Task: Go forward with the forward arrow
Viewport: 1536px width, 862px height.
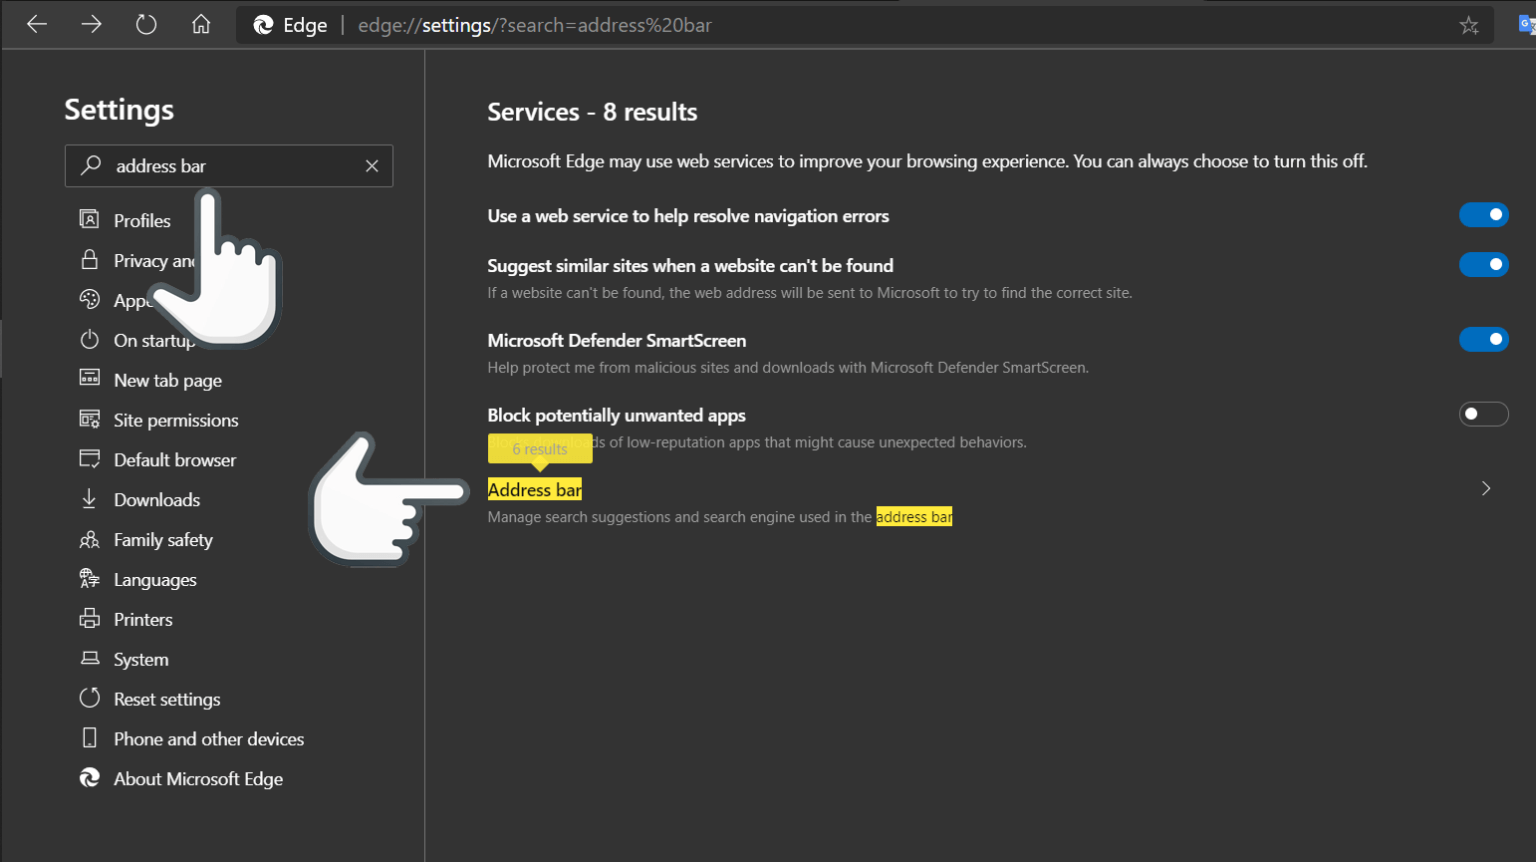Action: click(91, 25)
